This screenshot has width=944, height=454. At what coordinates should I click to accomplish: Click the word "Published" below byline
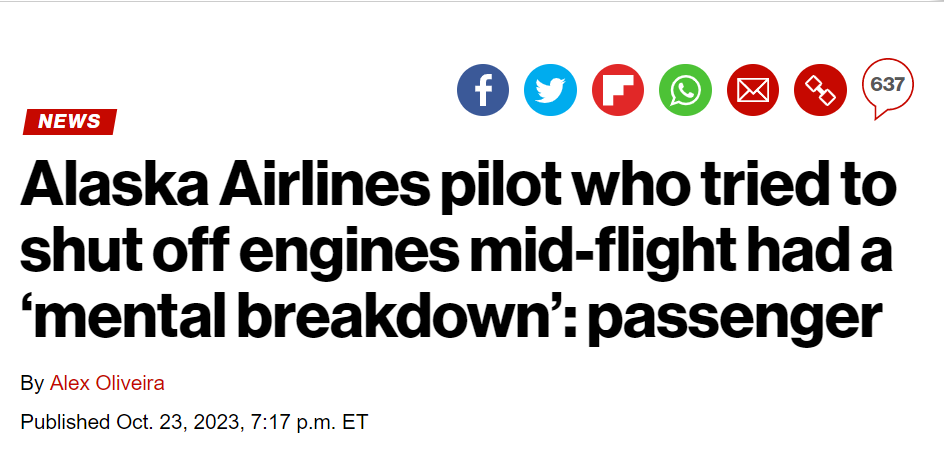(x=66, y=422)
